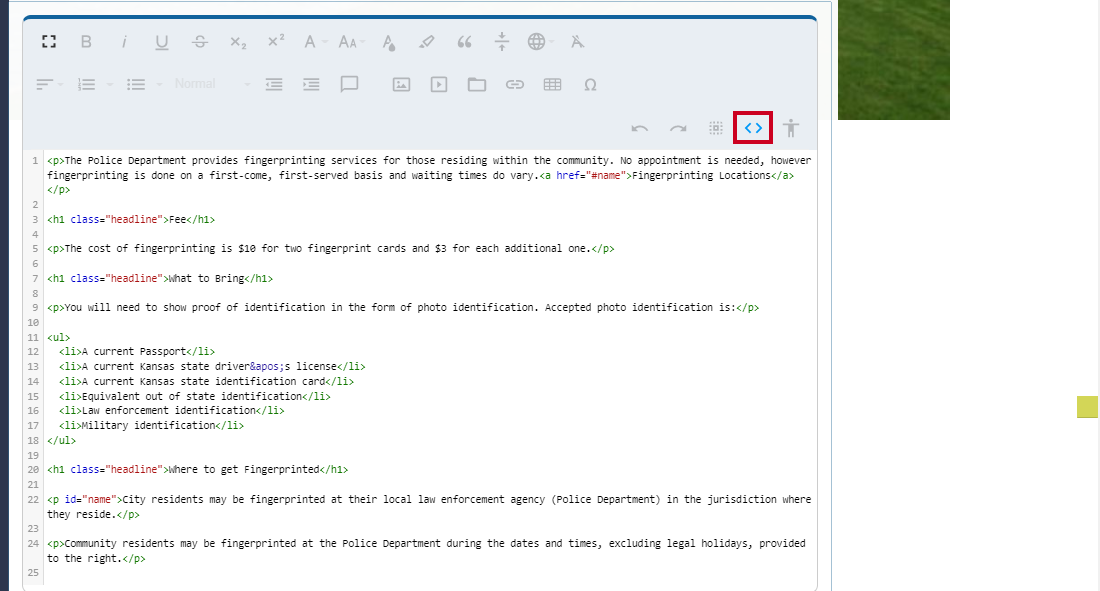Open the font size dropdown
The image size is (1100, 591).
coord(351,42)
